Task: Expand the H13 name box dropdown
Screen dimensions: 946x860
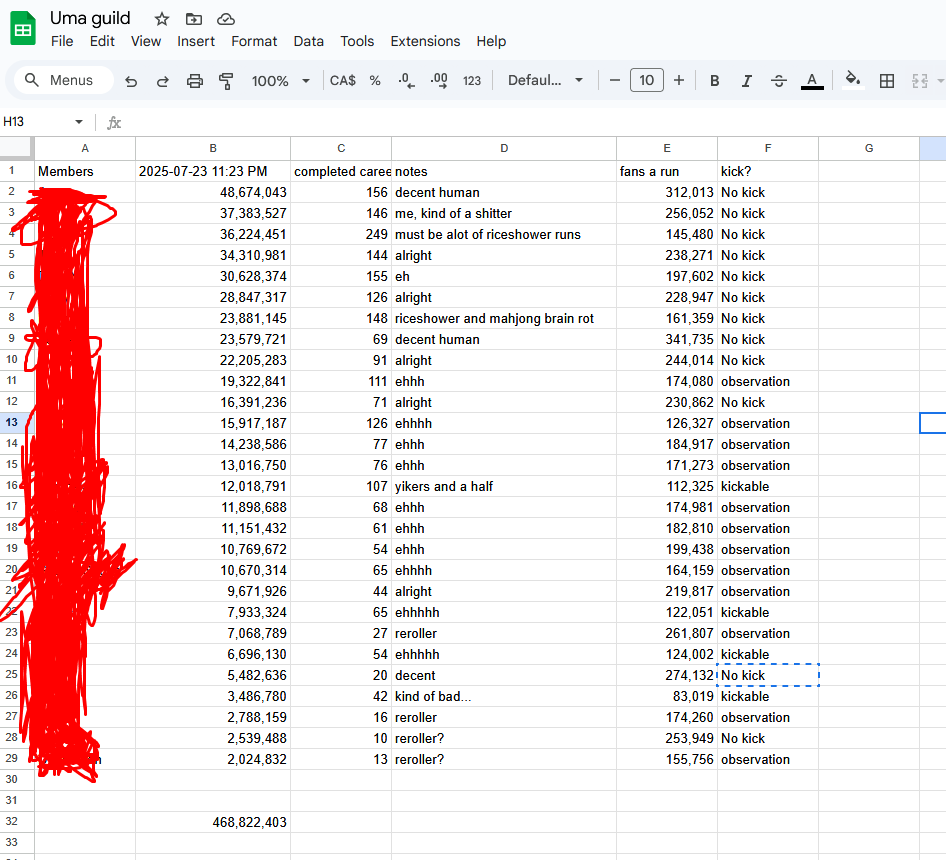Action: click(78, 122)
